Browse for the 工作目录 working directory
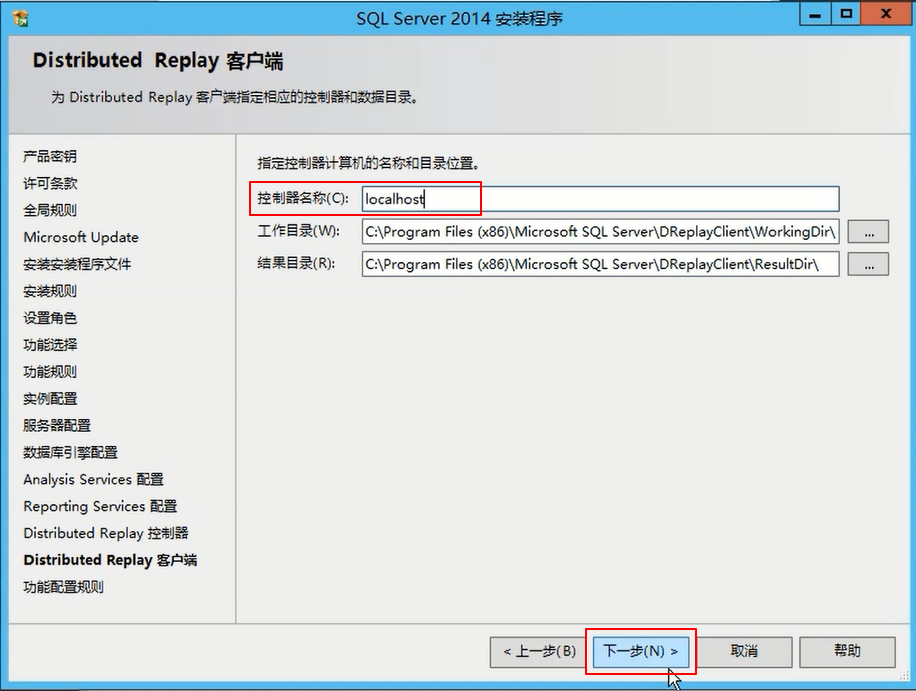Image resolution: width=916 pixels, height=691 pixels. (x=869, y=232)
